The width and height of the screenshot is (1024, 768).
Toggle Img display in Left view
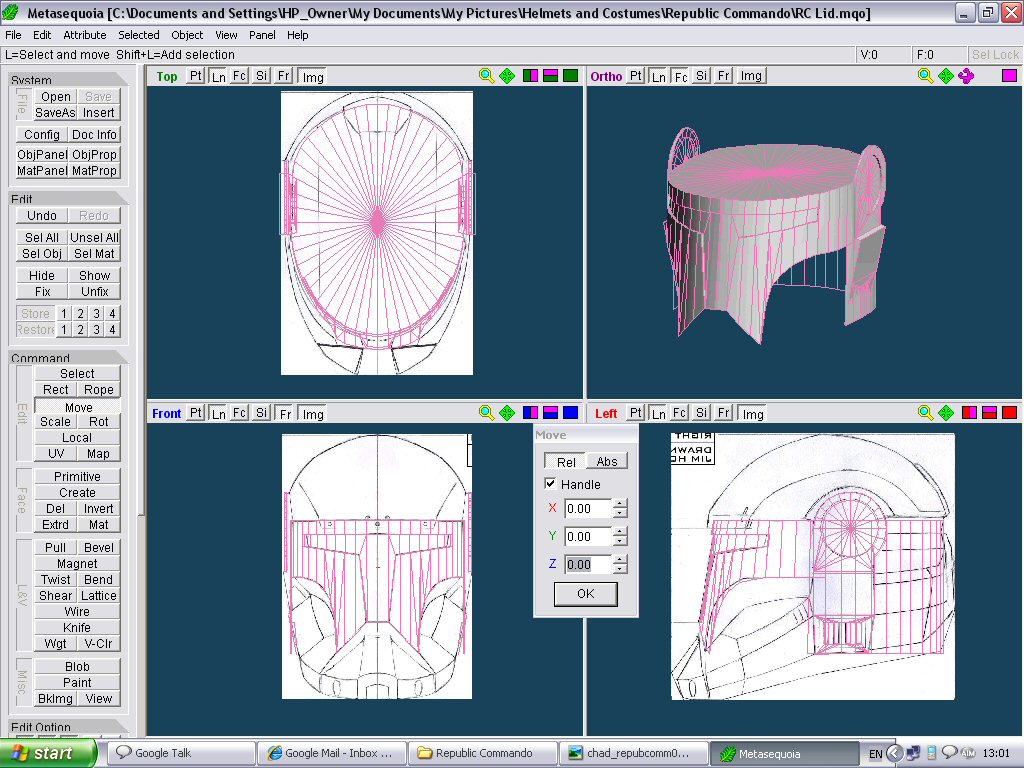point(752,413)
